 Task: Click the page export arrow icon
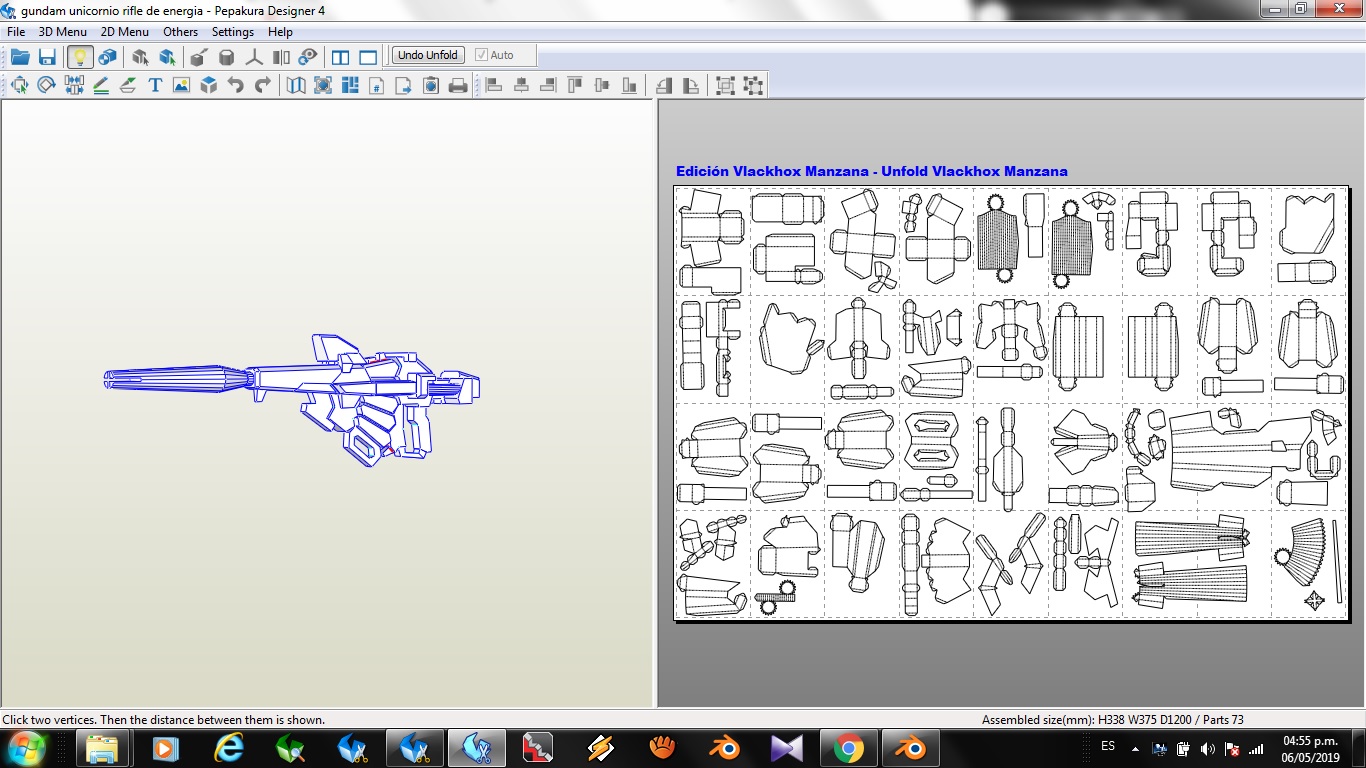coord(404,86)
